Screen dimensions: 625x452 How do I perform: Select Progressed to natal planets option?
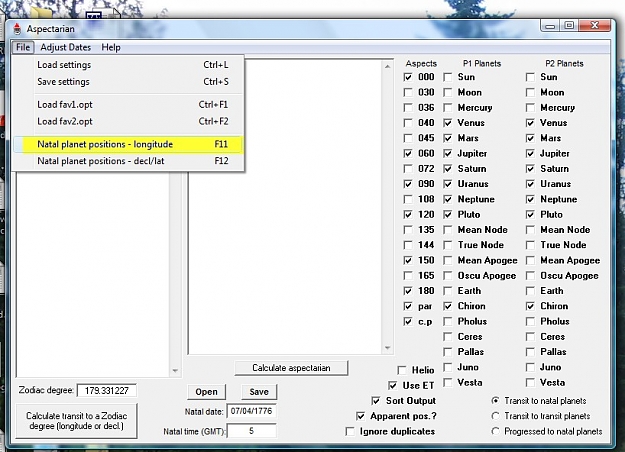point(495,431)
